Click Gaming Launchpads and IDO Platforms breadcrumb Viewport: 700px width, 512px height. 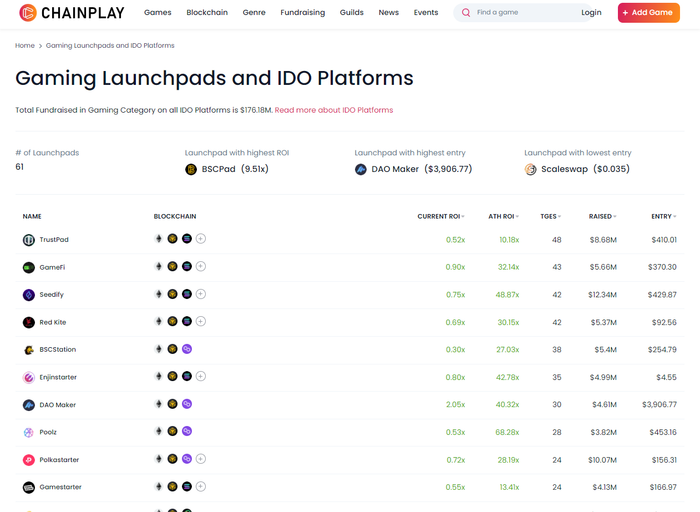click(x=110, y=46)
